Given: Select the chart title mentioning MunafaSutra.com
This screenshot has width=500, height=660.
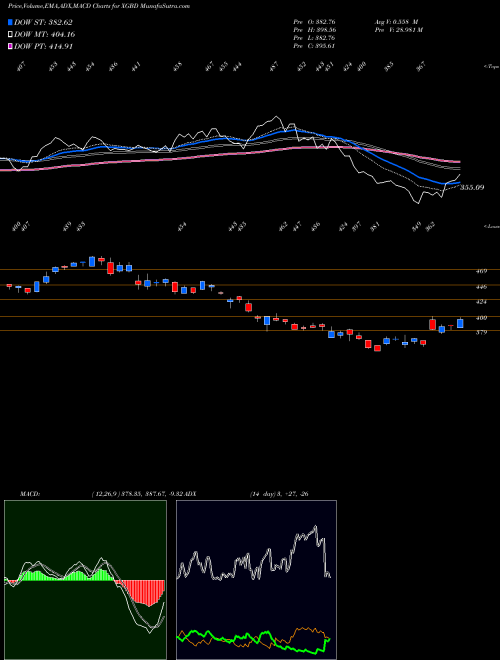Looking at the screenshot, I should [x=98, y=6].
